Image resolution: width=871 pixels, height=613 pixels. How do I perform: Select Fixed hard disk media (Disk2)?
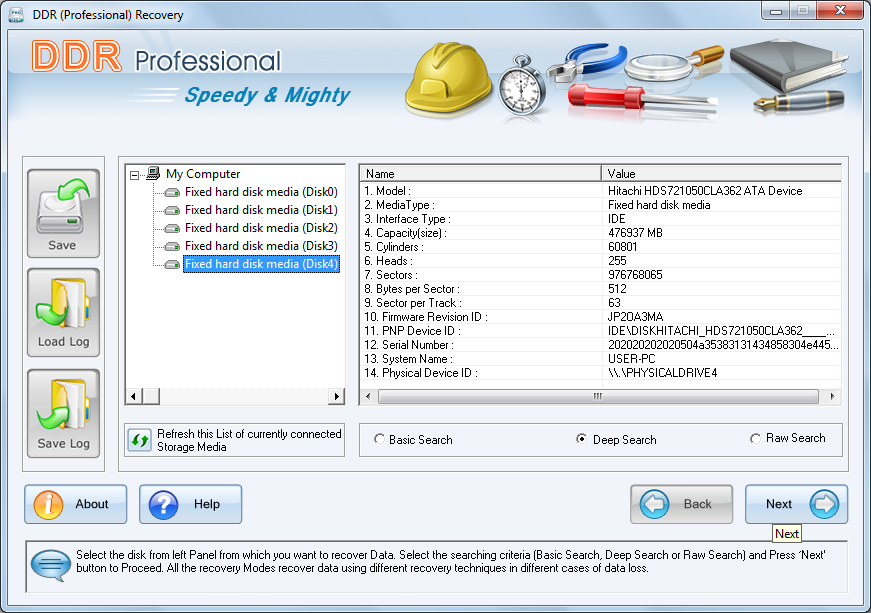click(260, 228)
